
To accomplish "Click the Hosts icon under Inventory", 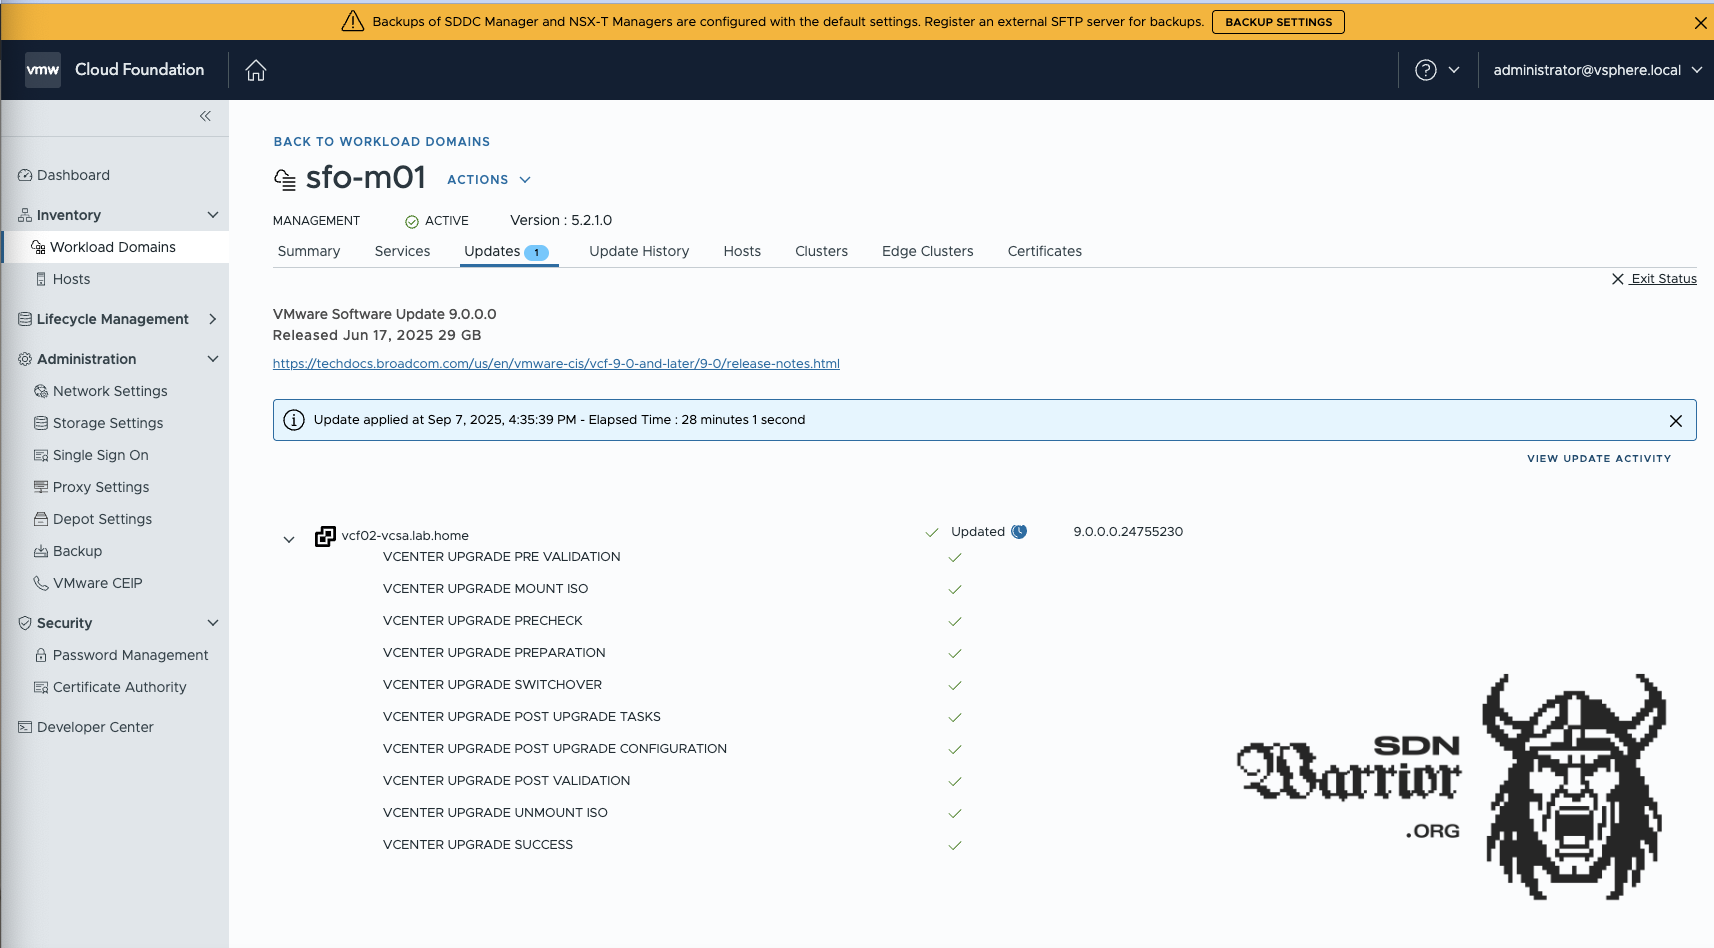I will click(x=38, y=279).
